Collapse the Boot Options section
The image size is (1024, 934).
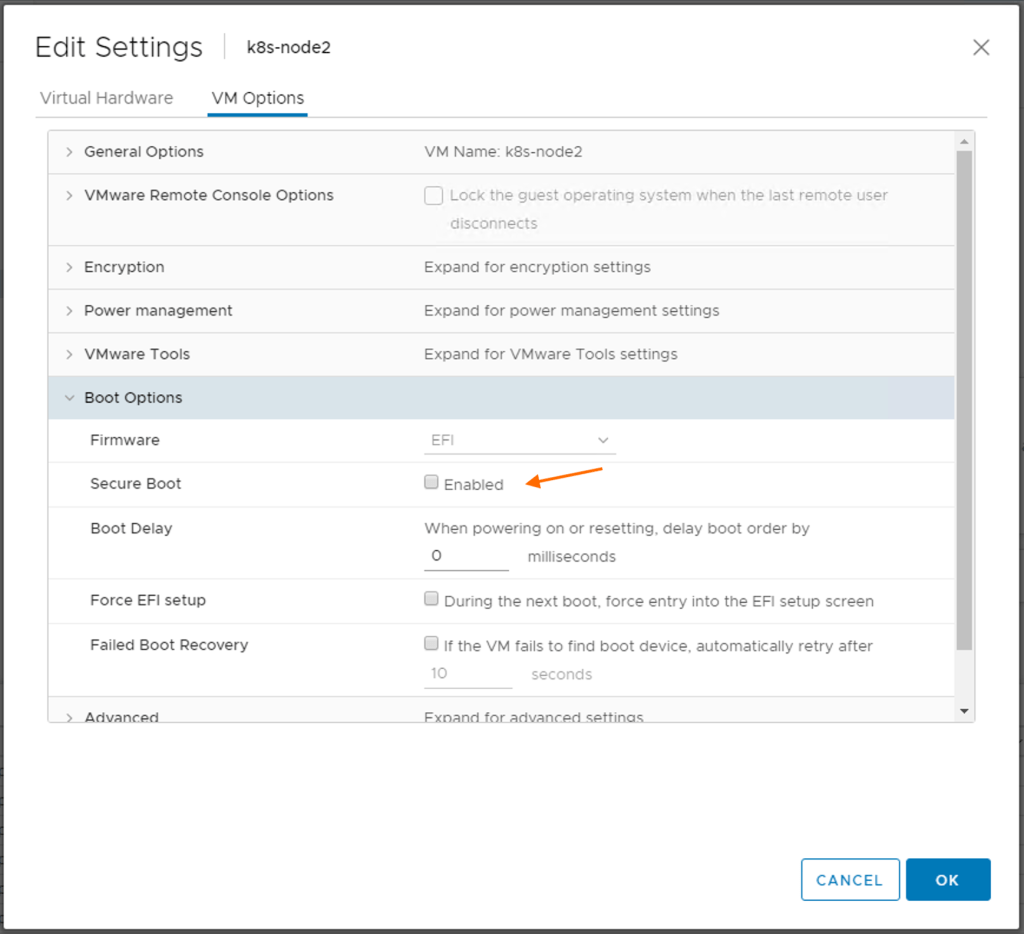pyautogui.click(x=69, y=398)
